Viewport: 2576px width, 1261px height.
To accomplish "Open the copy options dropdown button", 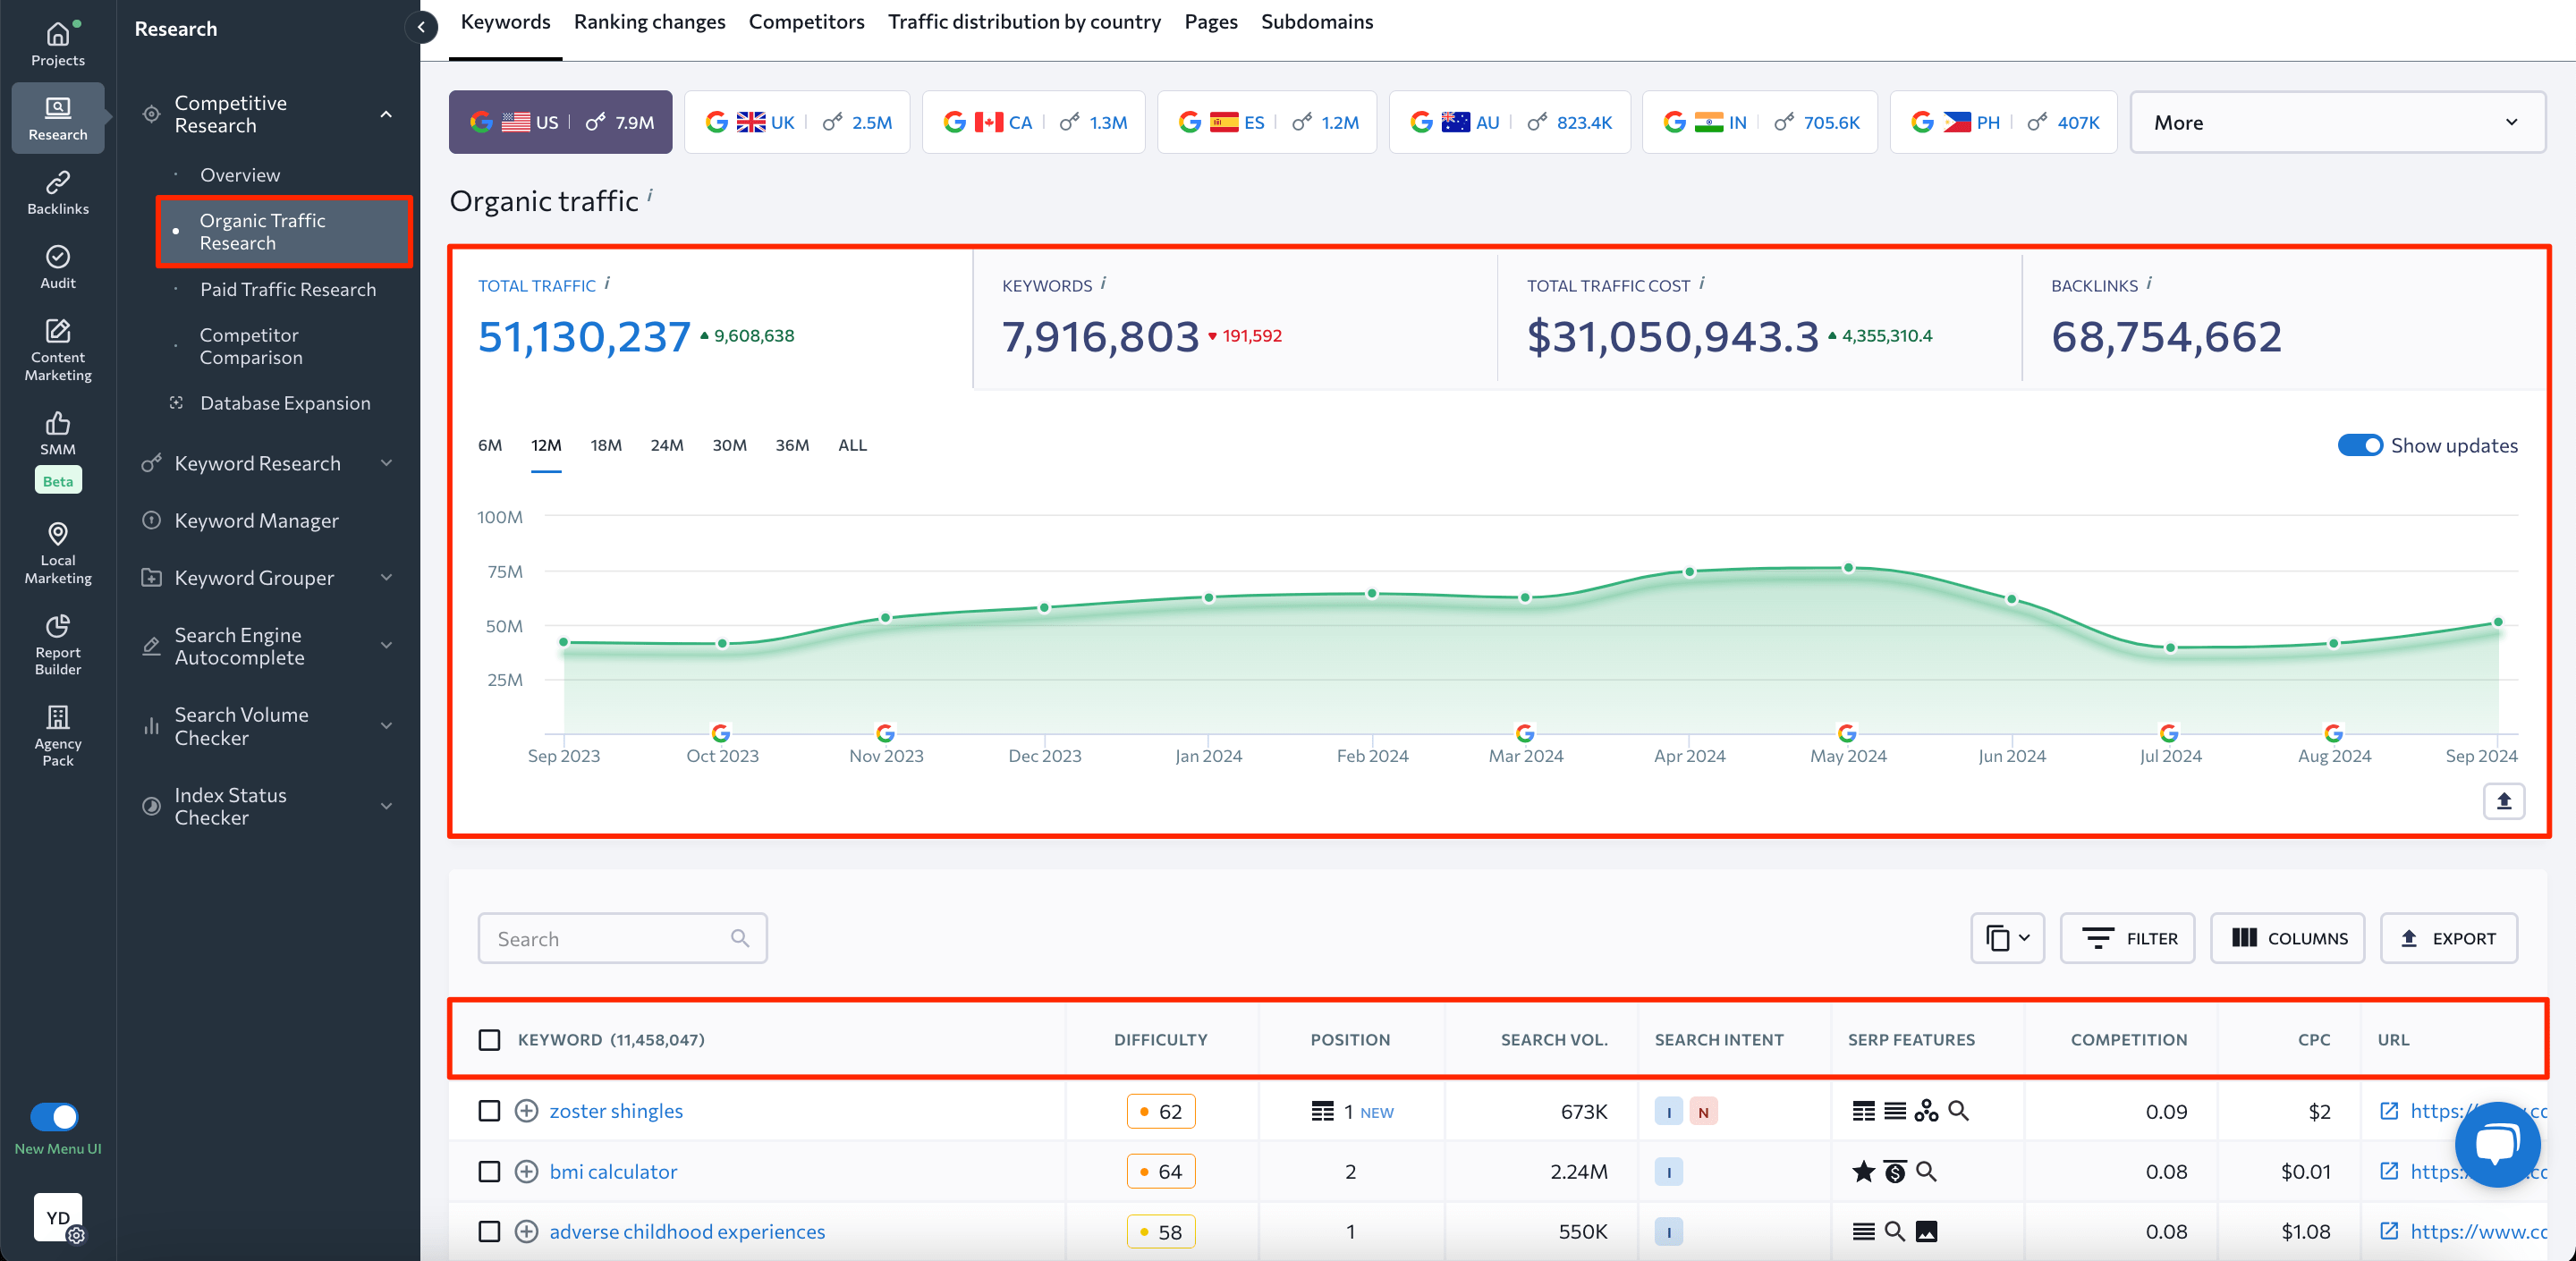I will click(2007, 938).
